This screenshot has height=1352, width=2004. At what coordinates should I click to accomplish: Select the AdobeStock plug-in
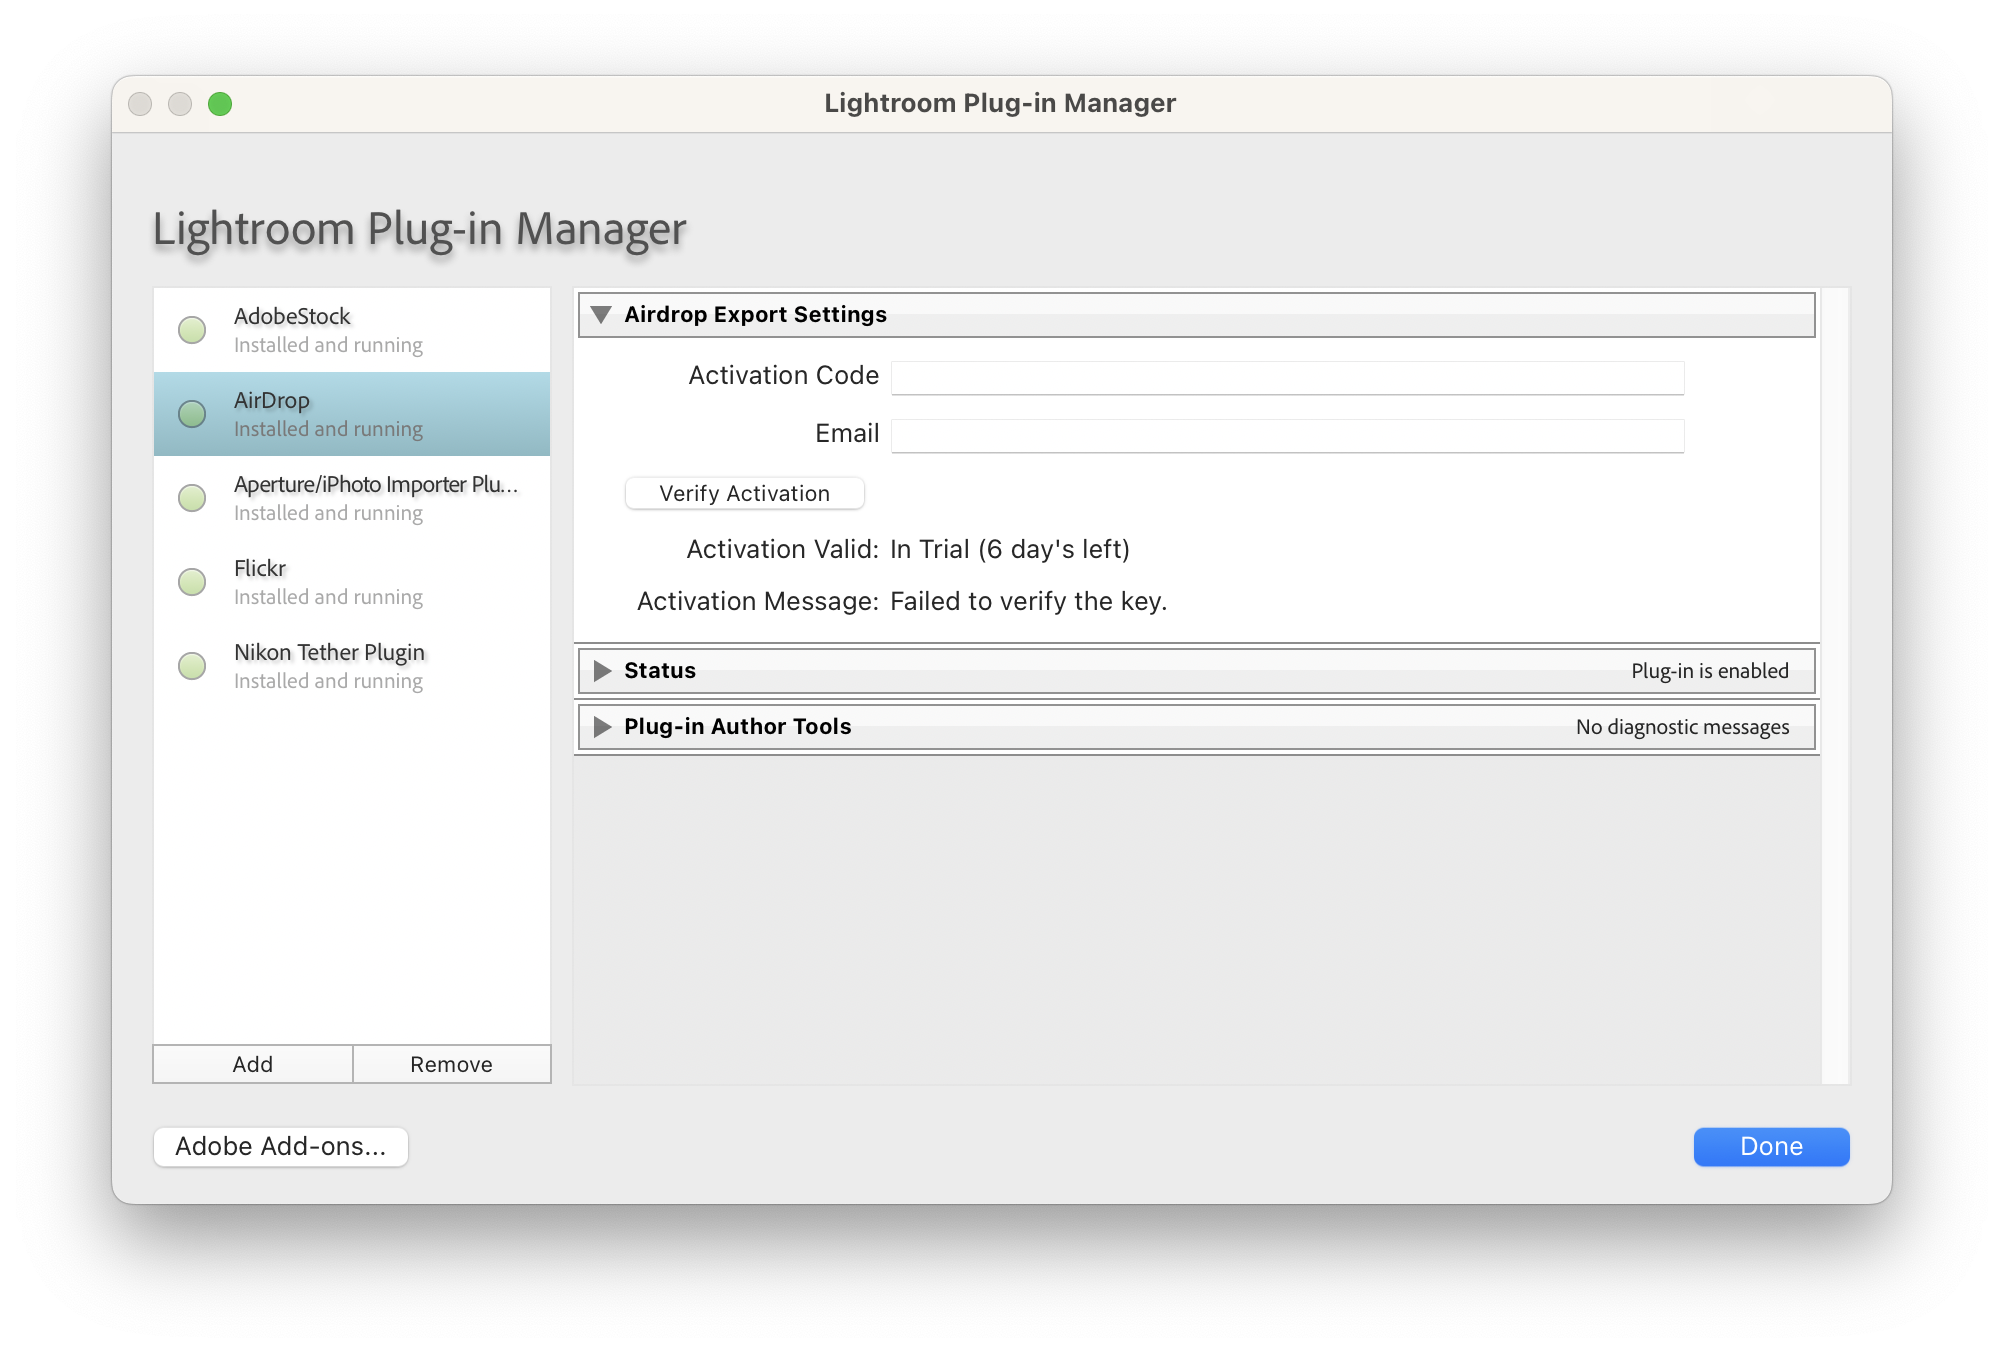(352, 330)
